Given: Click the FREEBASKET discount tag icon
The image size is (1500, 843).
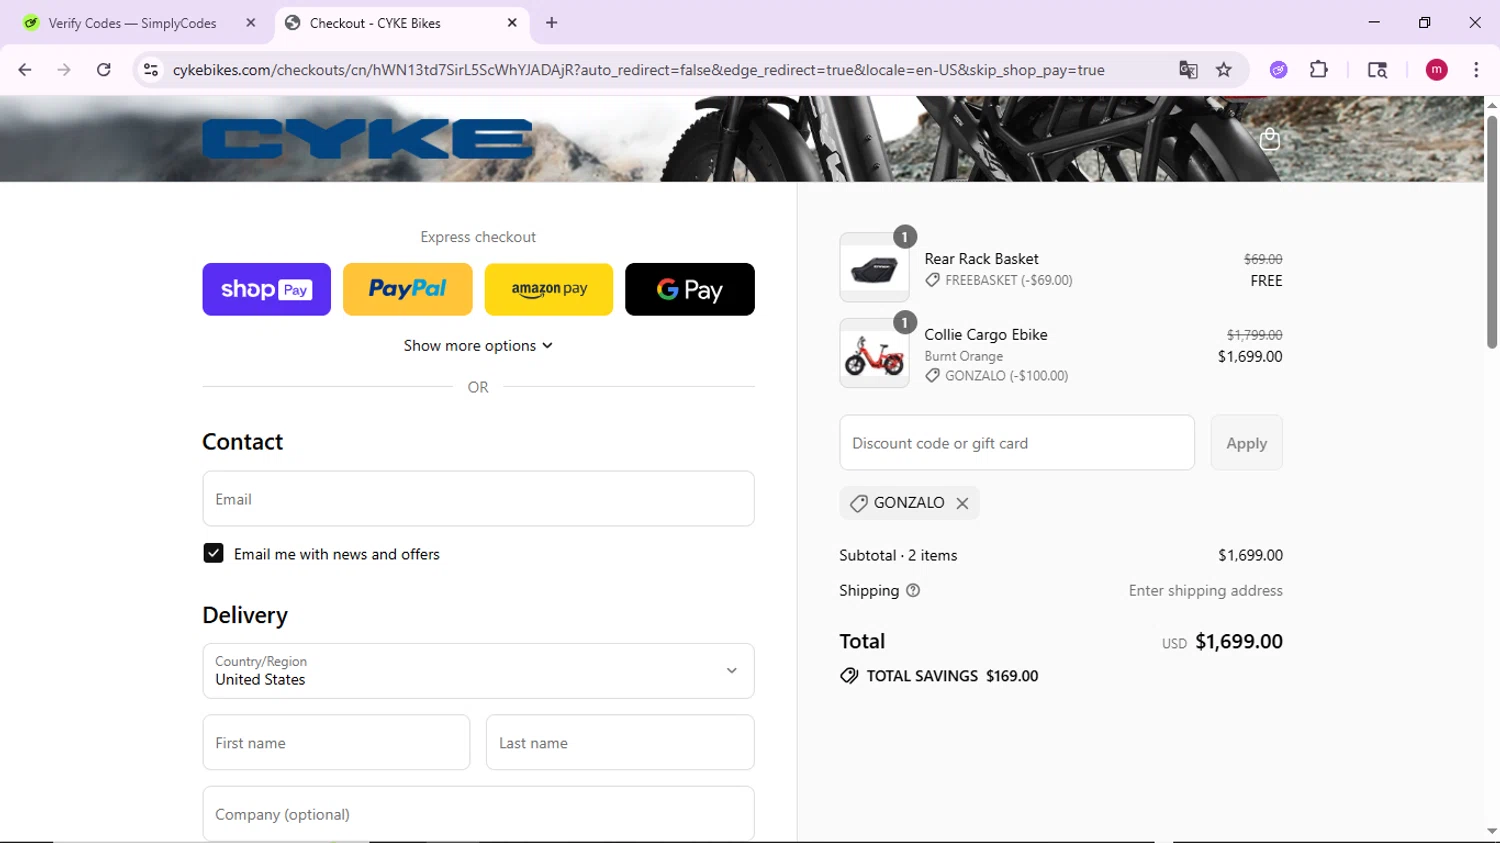Looking at the screenshot, I should coord(932,281).
